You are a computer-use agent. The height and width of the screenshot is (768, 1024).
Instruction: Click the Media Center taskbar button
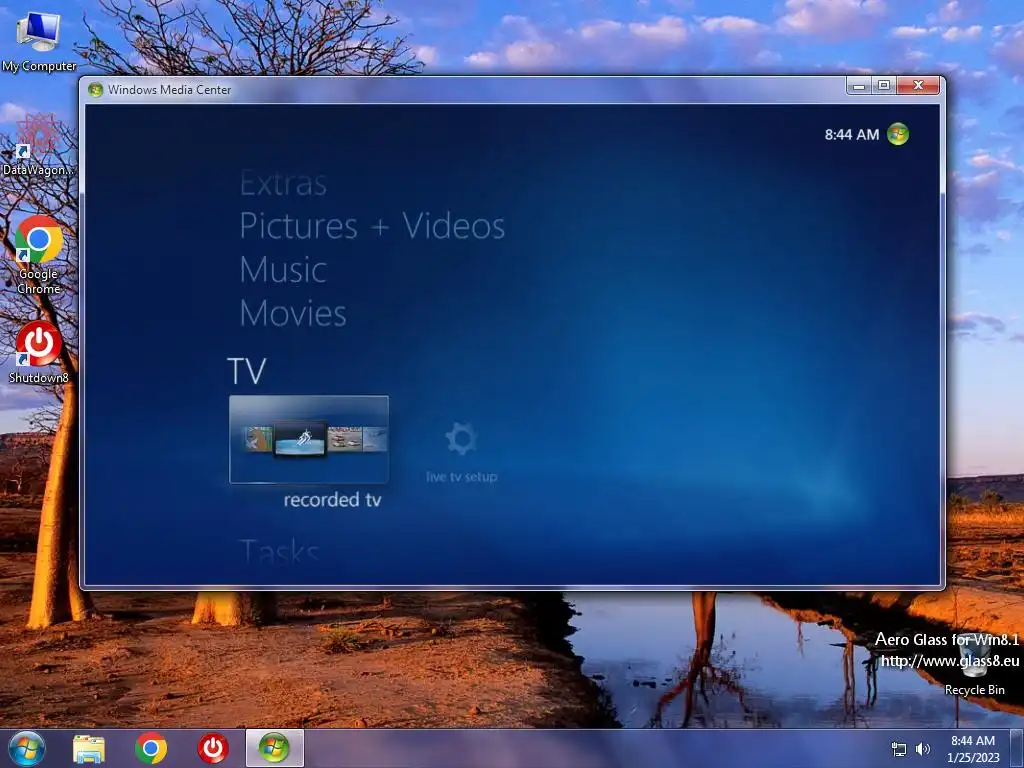[274, 748]
